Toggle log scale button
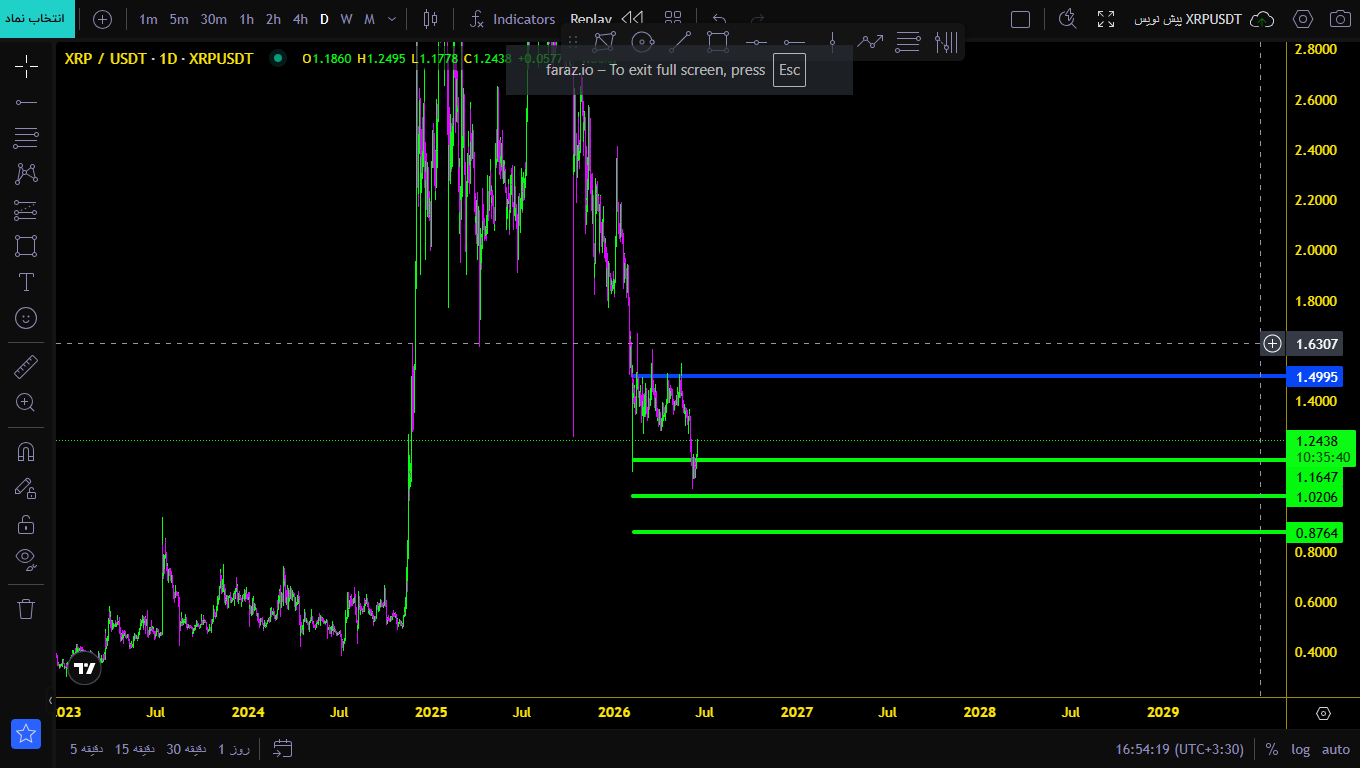Screen dimensions: 1360x768 pyautogui.click(x=1300, y=749)
